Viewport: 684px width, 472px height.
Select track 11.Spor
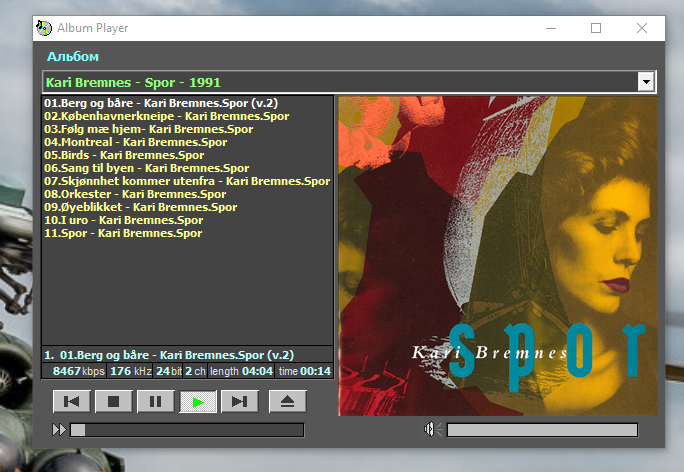pos(187,233)
